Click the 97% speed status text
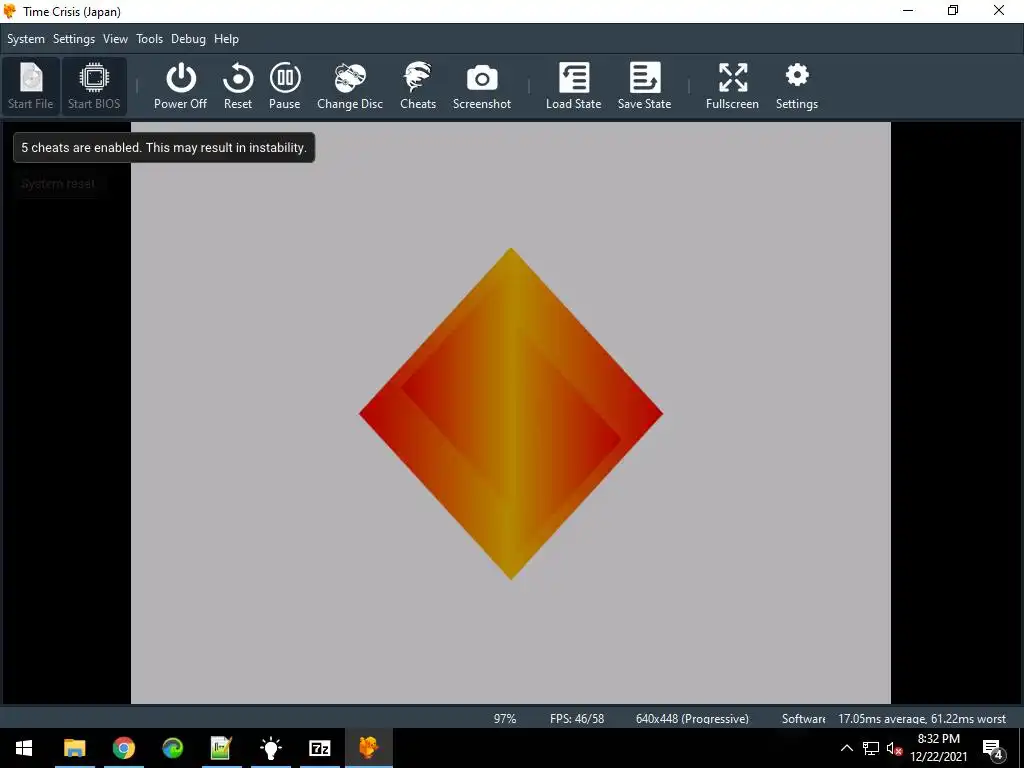The width and height of the screenshot is (1024, 768). coord(505,718)
